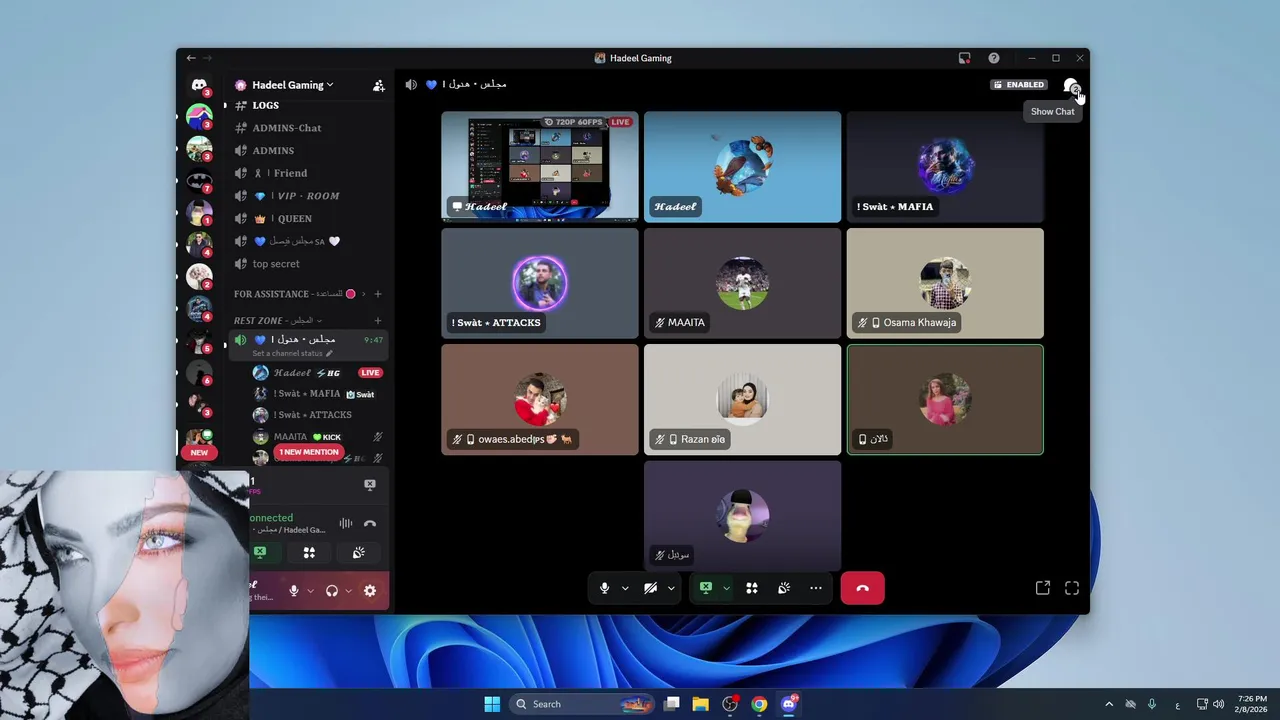Collapse the REST ZONE category
Viewport: 1280px width, 720px height.
point(278,321)
